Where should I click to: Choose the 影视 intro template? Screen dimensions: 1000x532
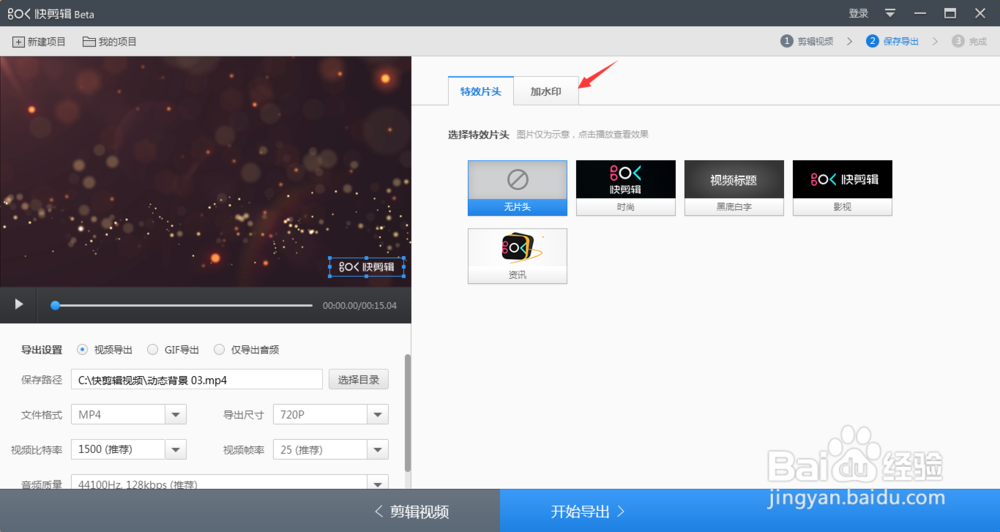(842, 188)
